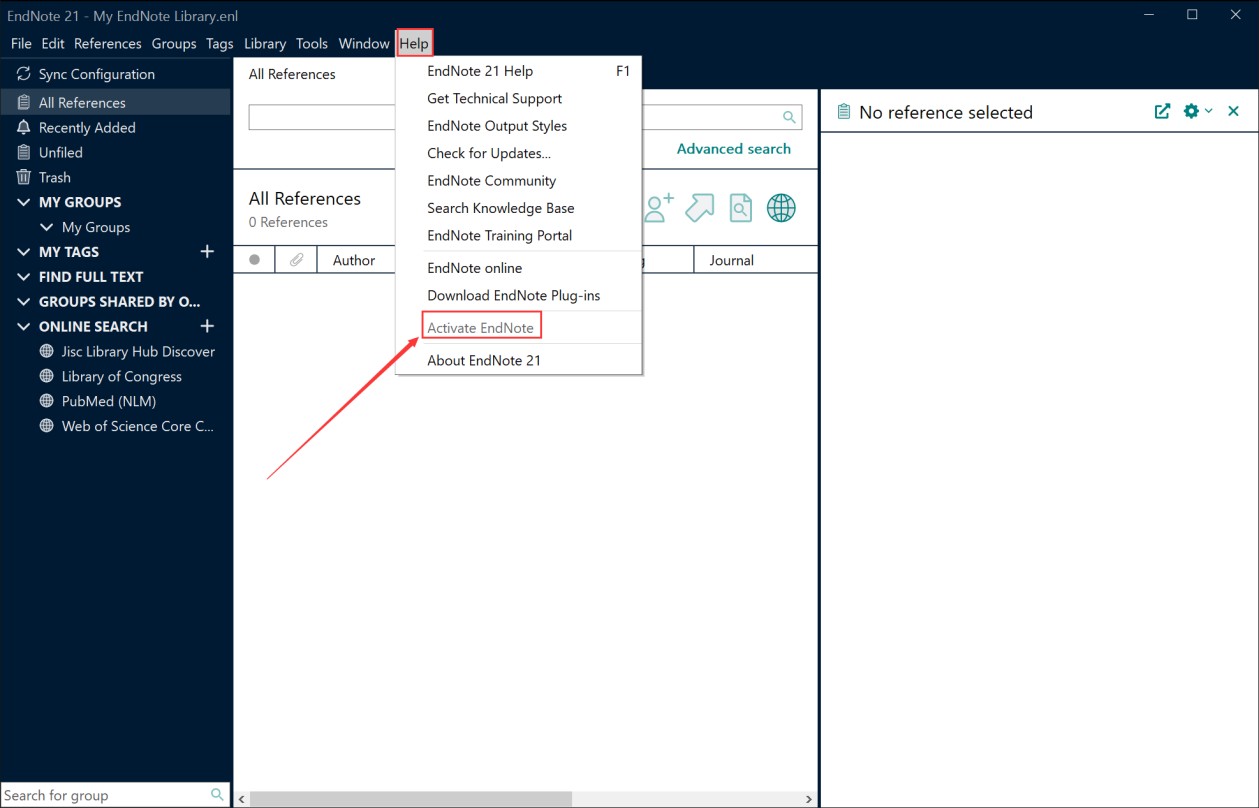Click the settings gear in reference panel

(1191, 112)
